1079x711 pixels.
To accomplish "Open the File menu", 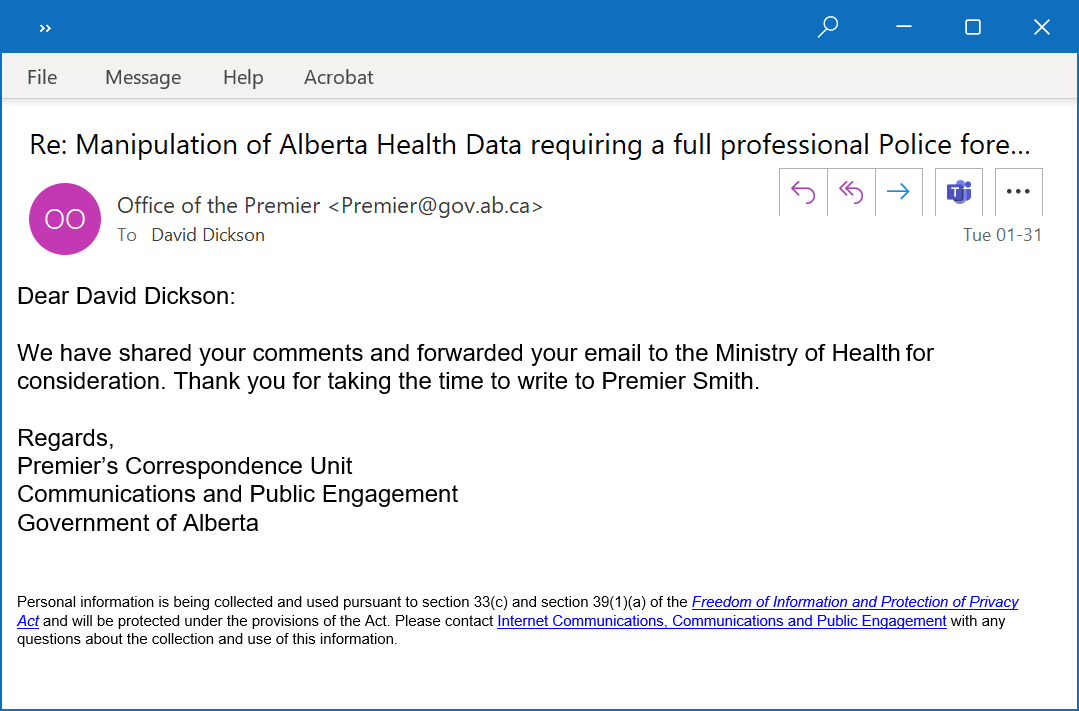I will coord(42,77).
